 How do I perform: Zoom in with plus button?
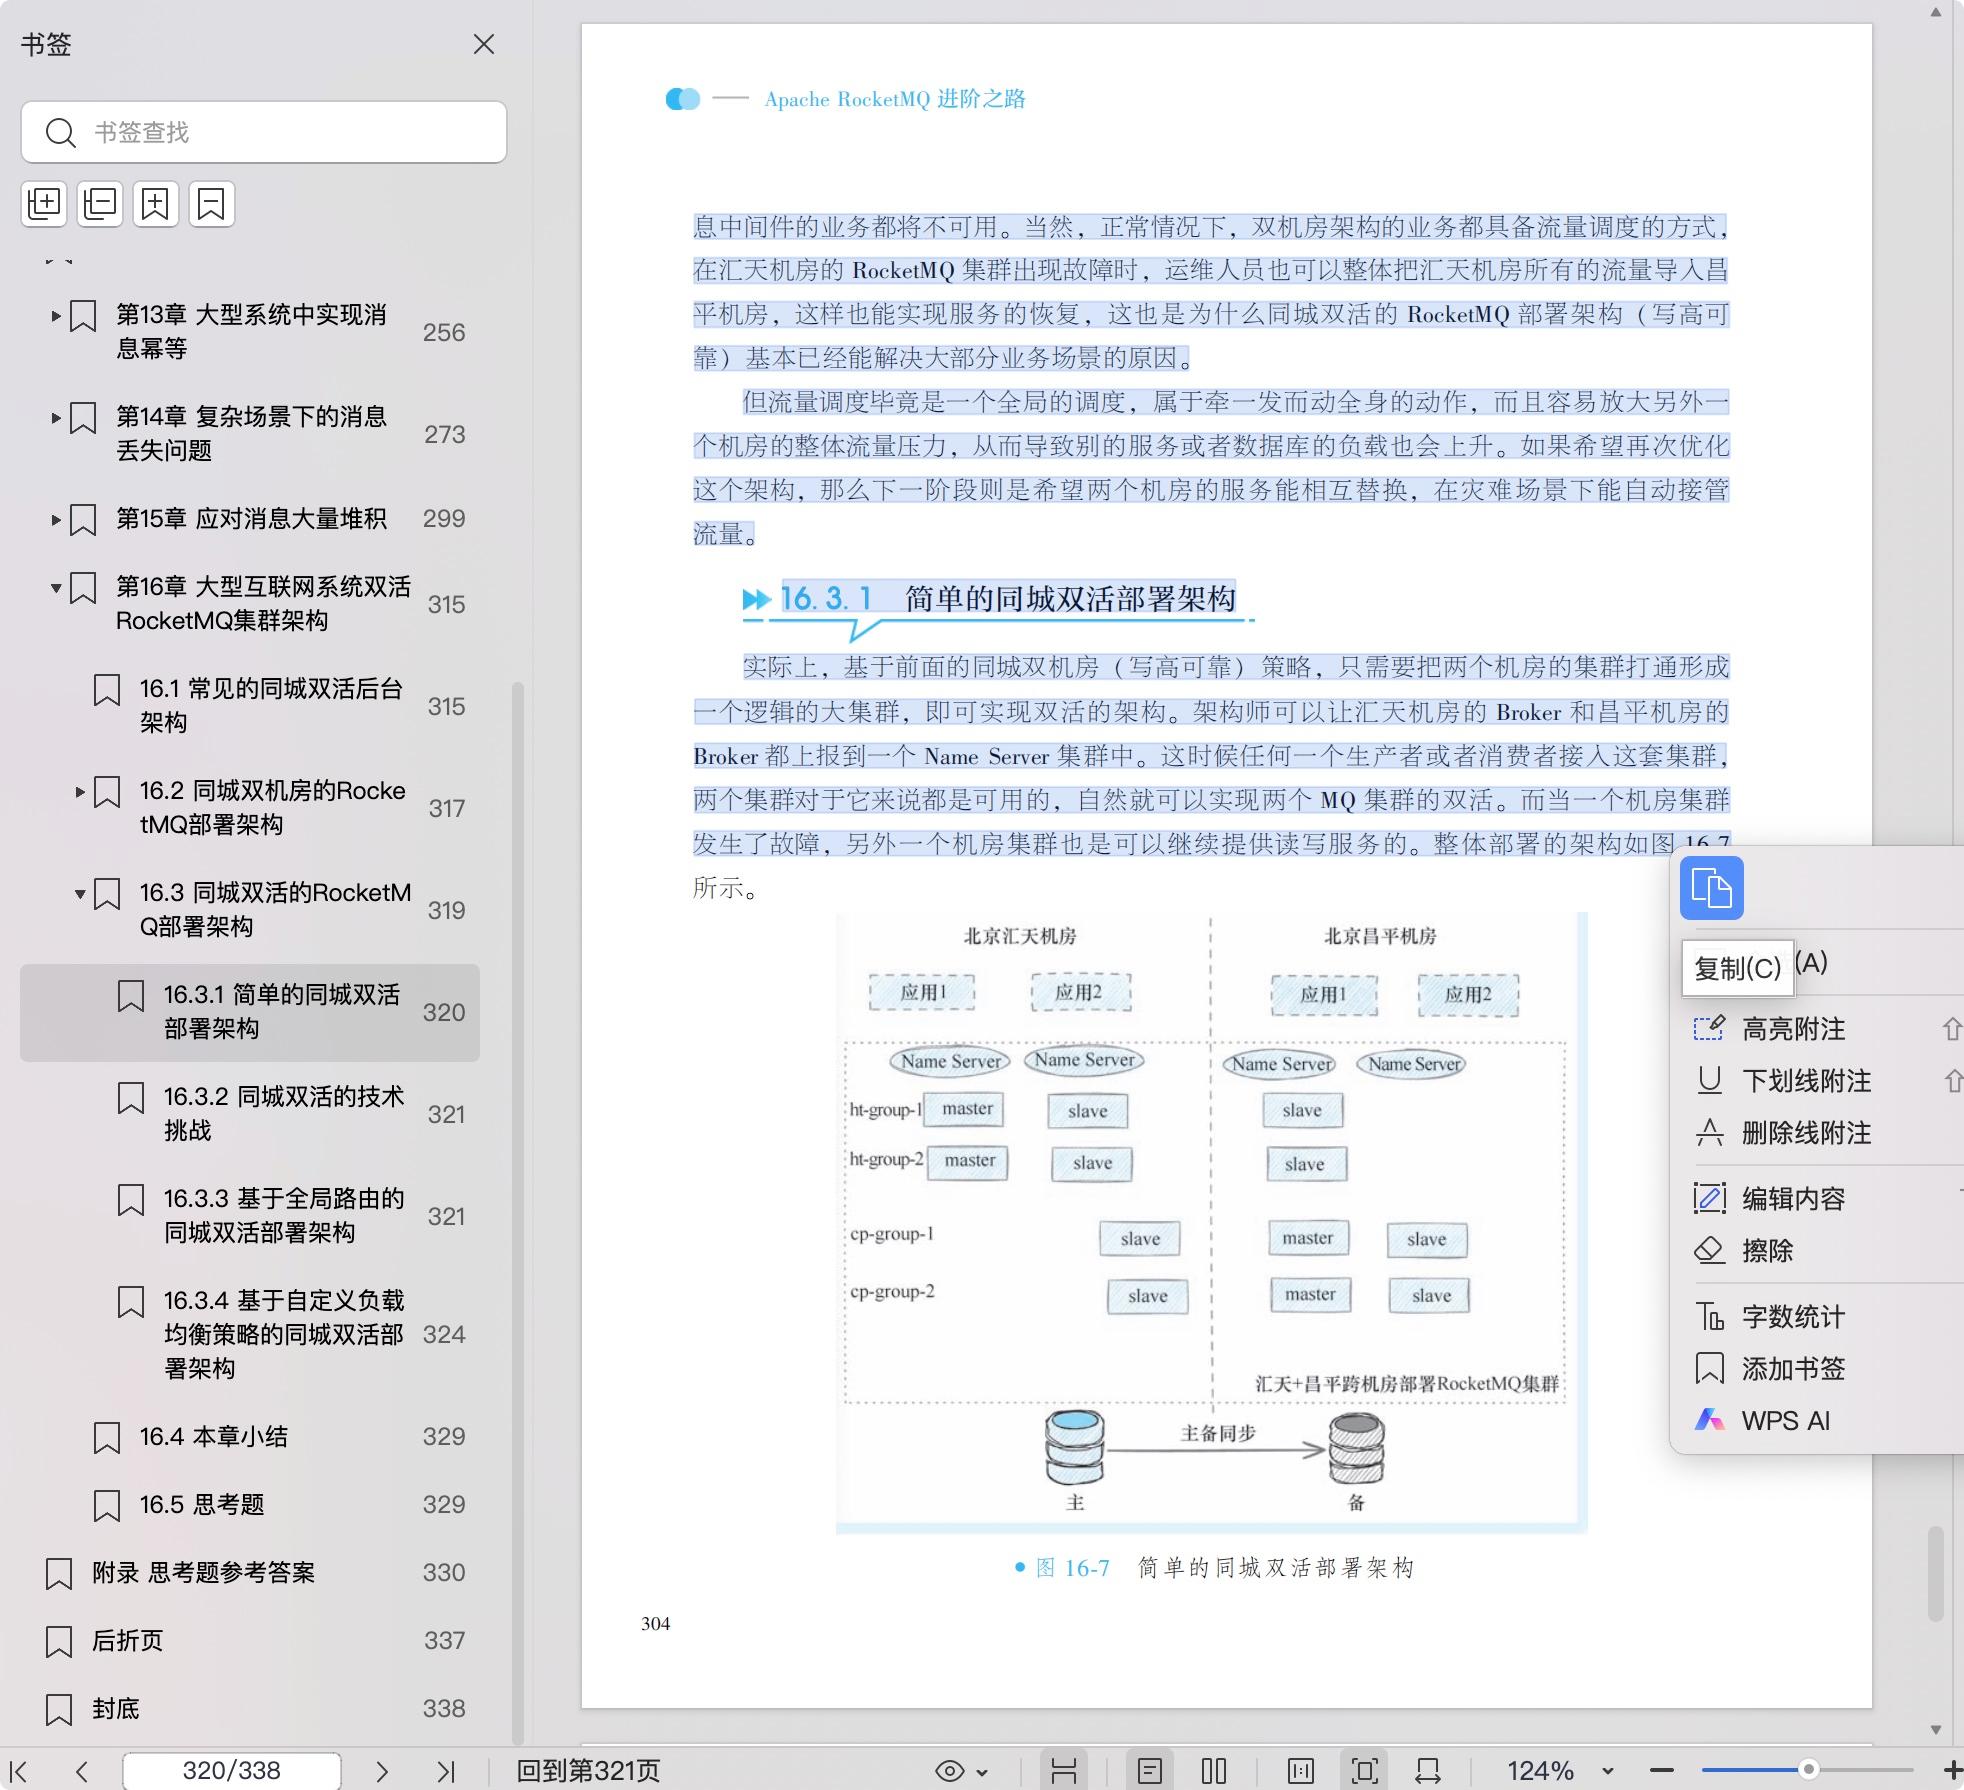1951,1771
